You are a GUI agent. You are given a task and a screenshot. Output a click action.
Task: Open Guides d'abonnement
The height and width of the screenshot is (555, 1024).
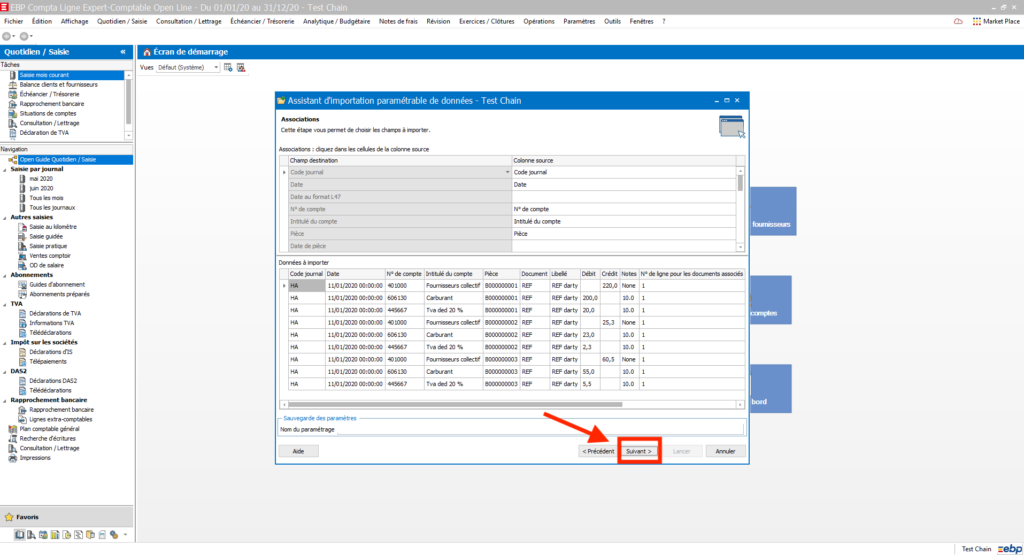coord(57,285)
